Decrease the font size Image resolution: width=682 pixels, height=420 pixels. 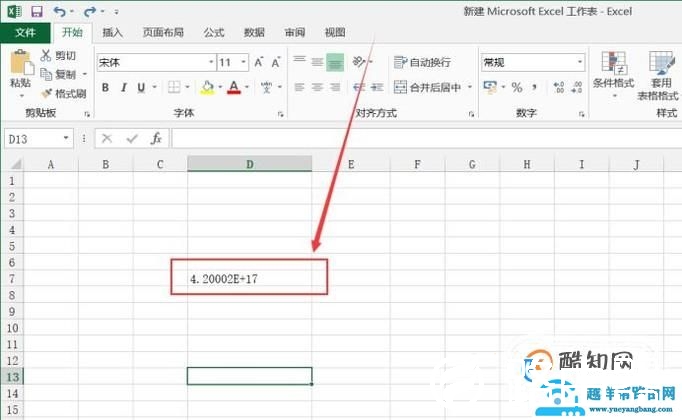click(276, 62)
